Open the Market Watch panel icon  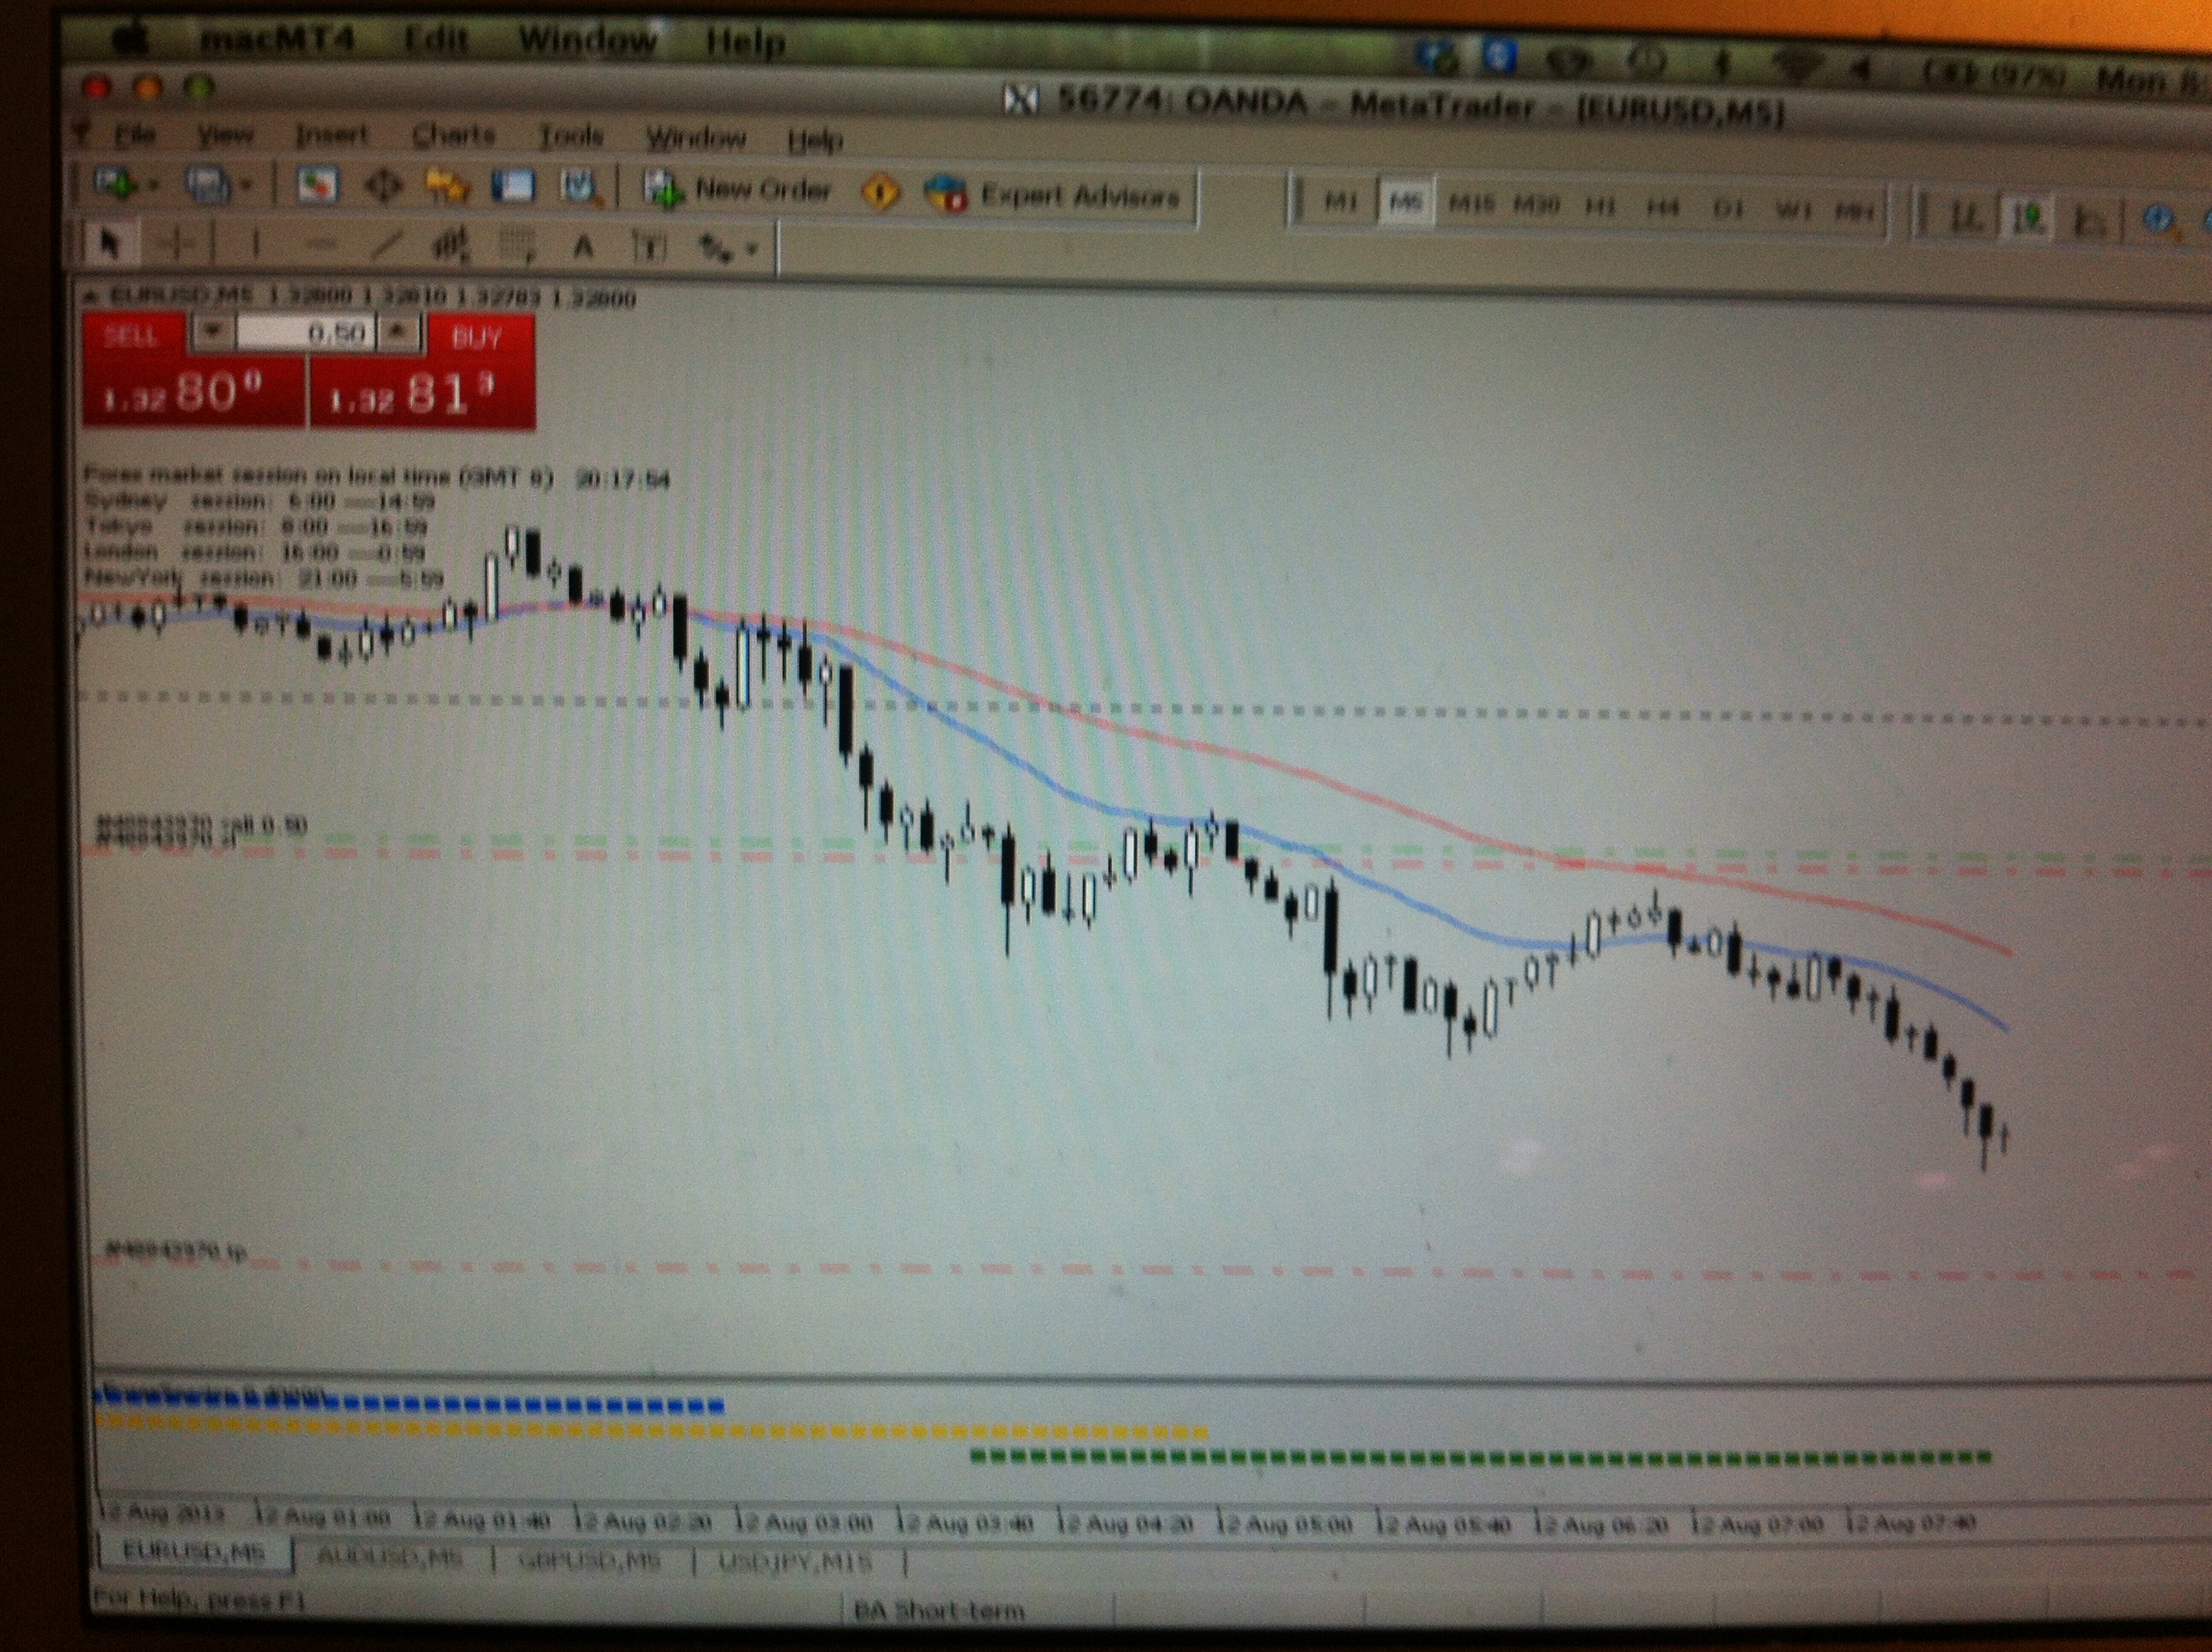[x=317, y=186]
